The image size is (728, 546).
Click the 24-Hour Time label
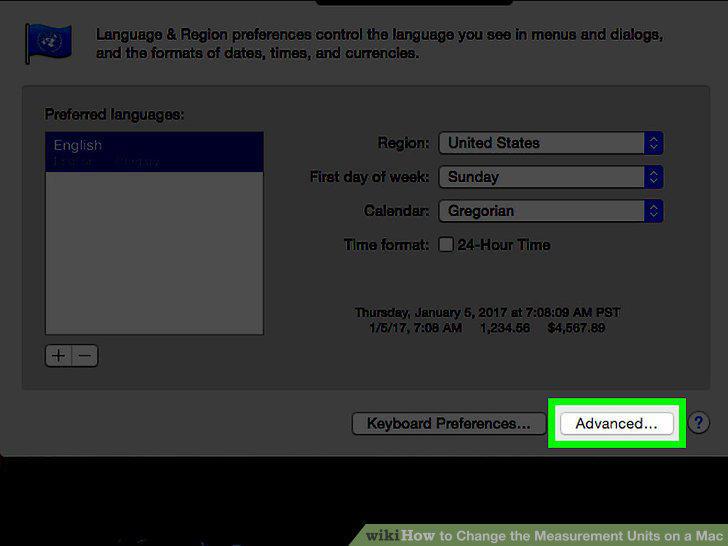(x=504, y=245)
